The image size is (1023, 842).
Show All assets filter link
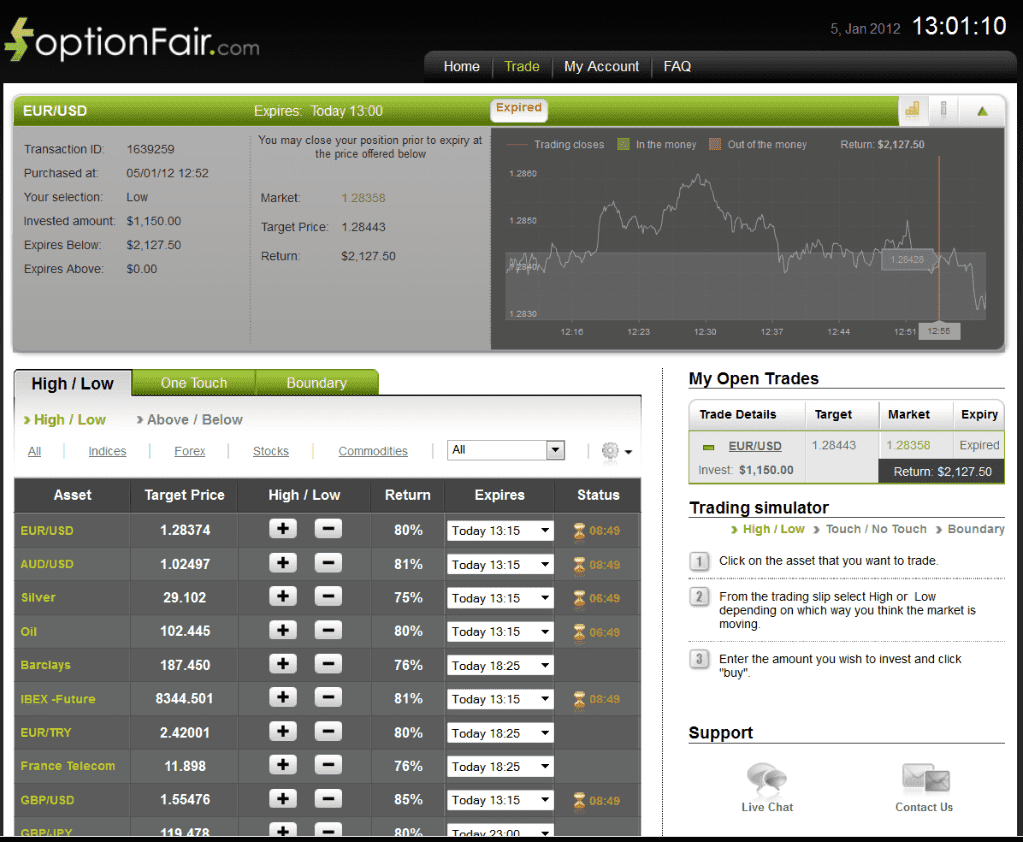[35, 451]
